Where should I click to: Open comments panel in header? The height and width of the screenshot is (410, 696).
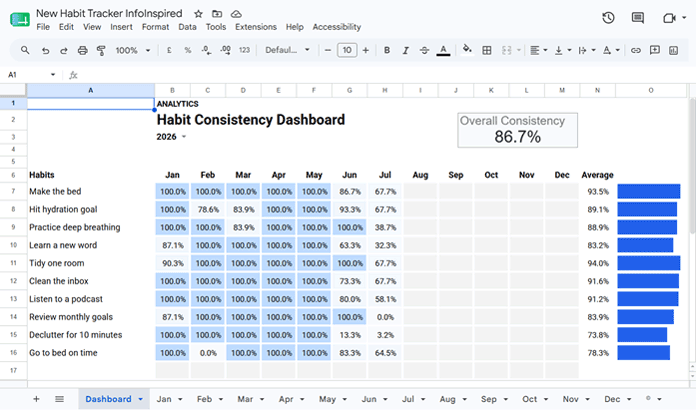[638, 18]
